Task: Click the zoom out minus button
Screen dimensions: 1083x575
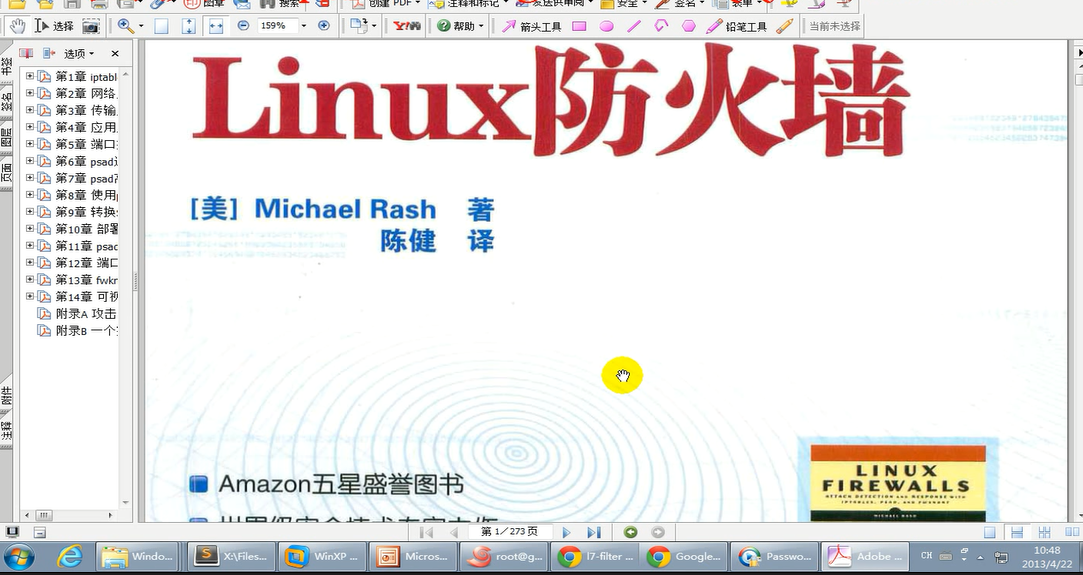Action: tap(243, 26)
